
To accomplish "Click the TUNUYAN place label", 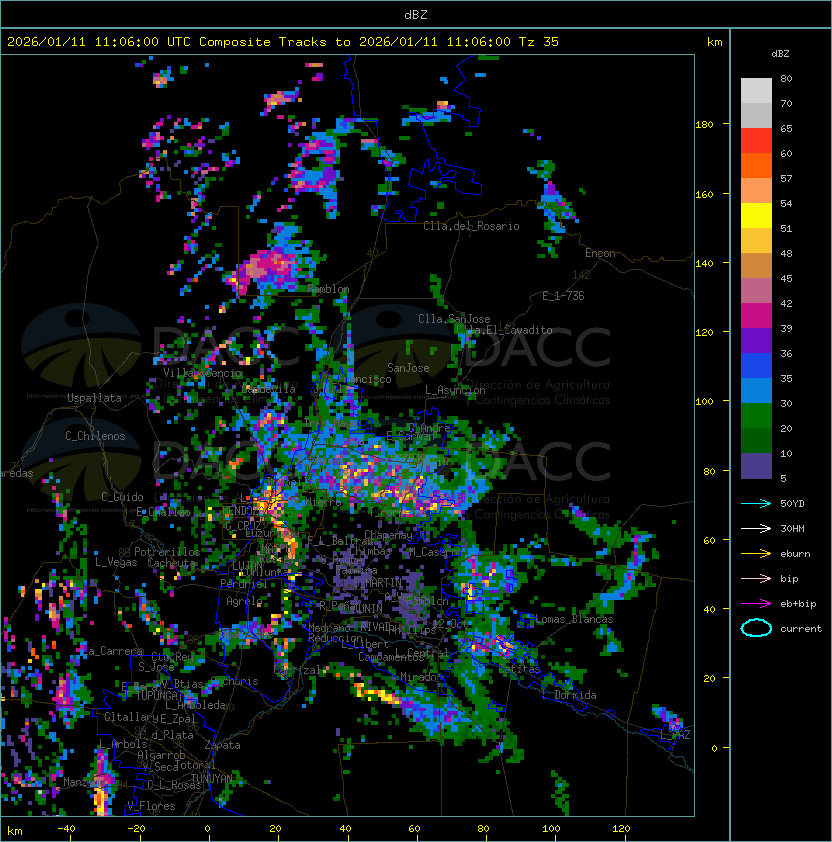I will [212, 778].
